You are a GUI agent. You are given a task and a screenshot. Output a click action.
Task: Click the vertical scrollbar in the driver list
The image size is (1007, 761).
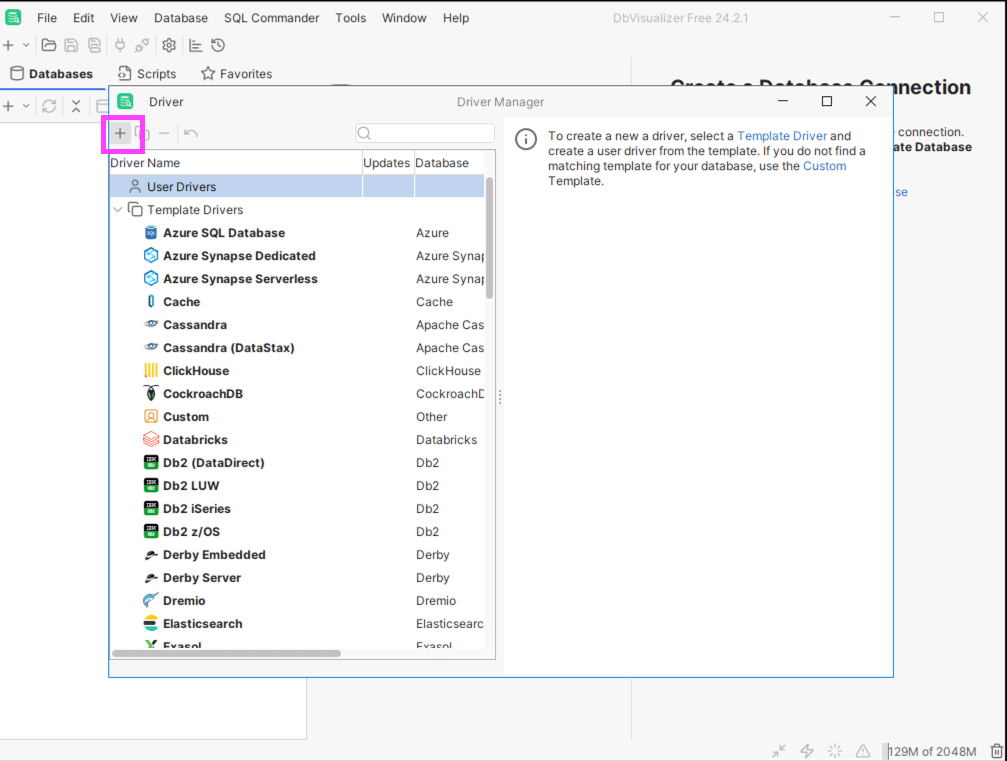pos(490,238)
